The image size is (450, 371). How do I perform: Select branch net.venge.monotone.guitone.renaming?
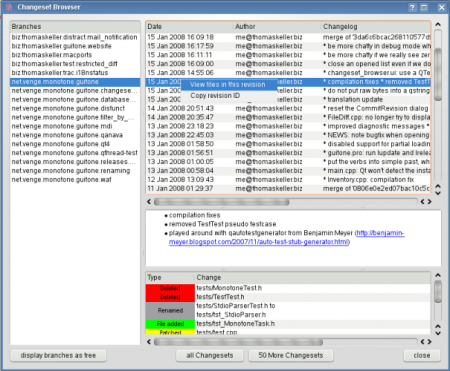point(75,171)
